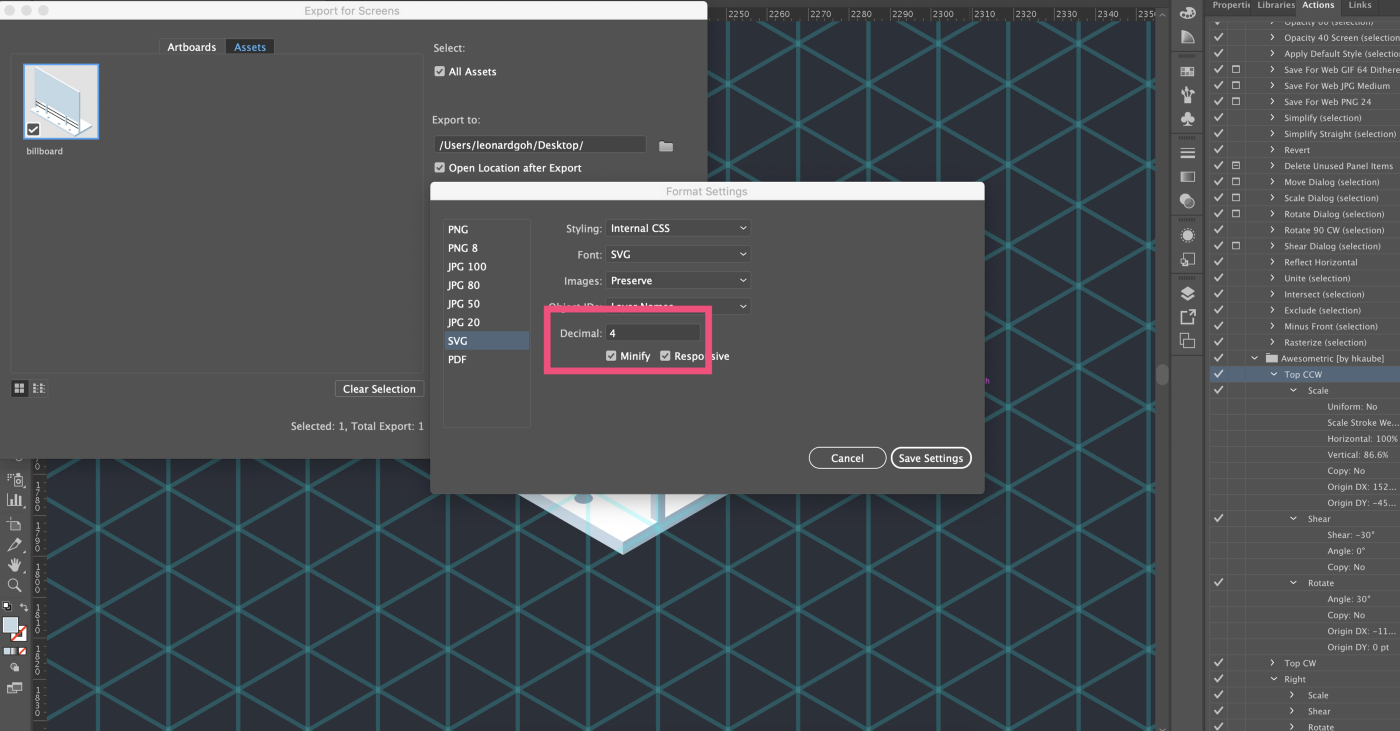This screenshot has height=731, width=1400.
Task: Open the Swatches panel icon
Action: click(x=1187, y=72)
